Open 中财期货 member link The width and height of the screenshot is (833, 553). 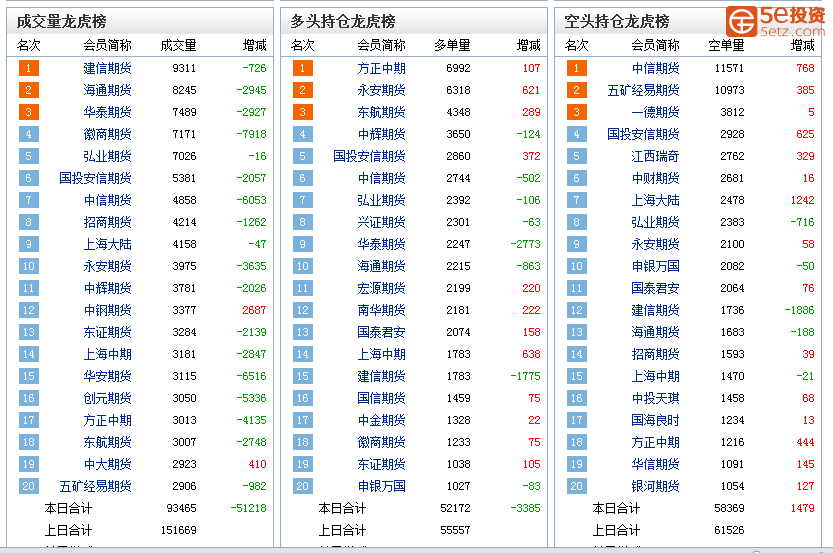[x=656, y=178]
